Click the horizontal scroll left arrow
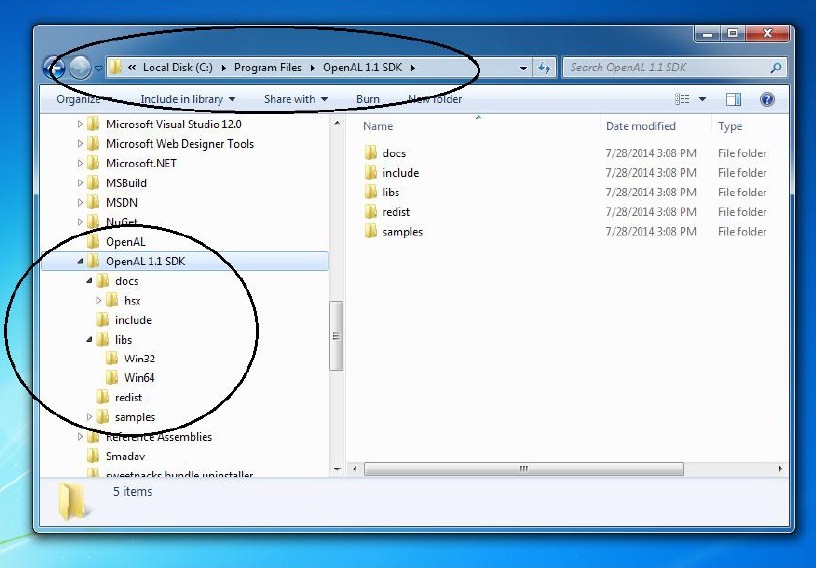Viewport: 816px width, 568px height. tap(354, 469)
